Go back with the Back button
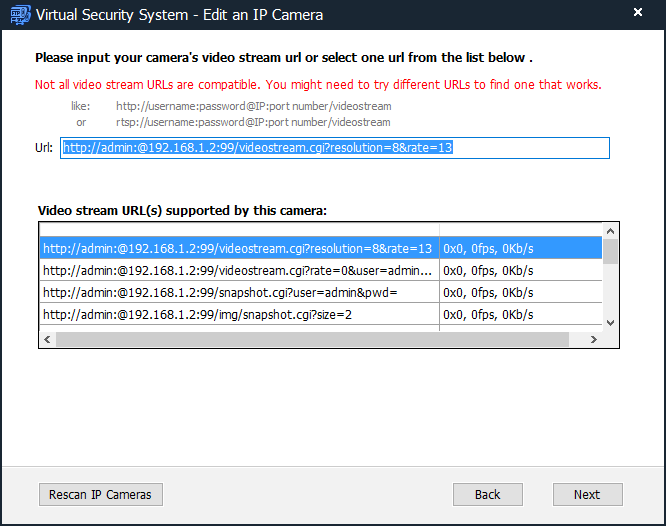The width and height of the screenshot is (666, 526). 488,495
